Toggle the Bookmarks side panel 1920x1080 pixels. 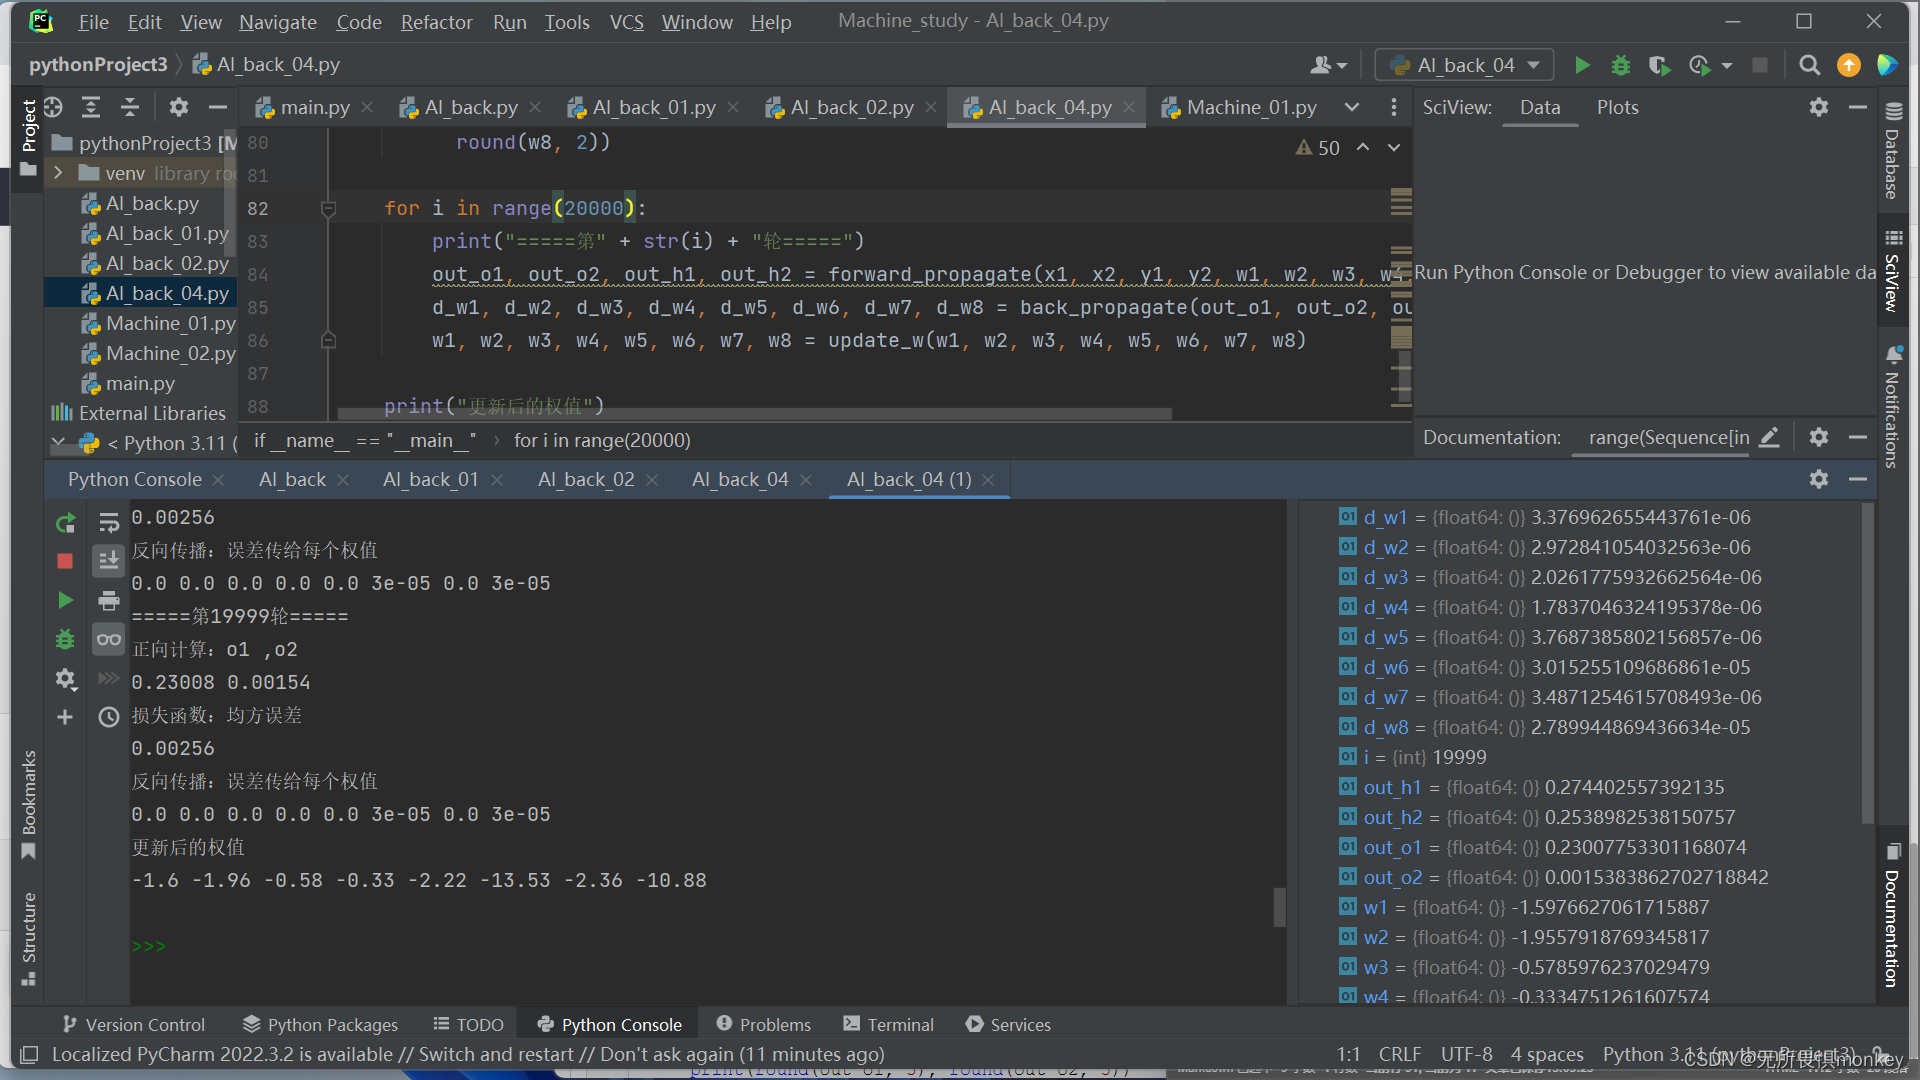29,804
